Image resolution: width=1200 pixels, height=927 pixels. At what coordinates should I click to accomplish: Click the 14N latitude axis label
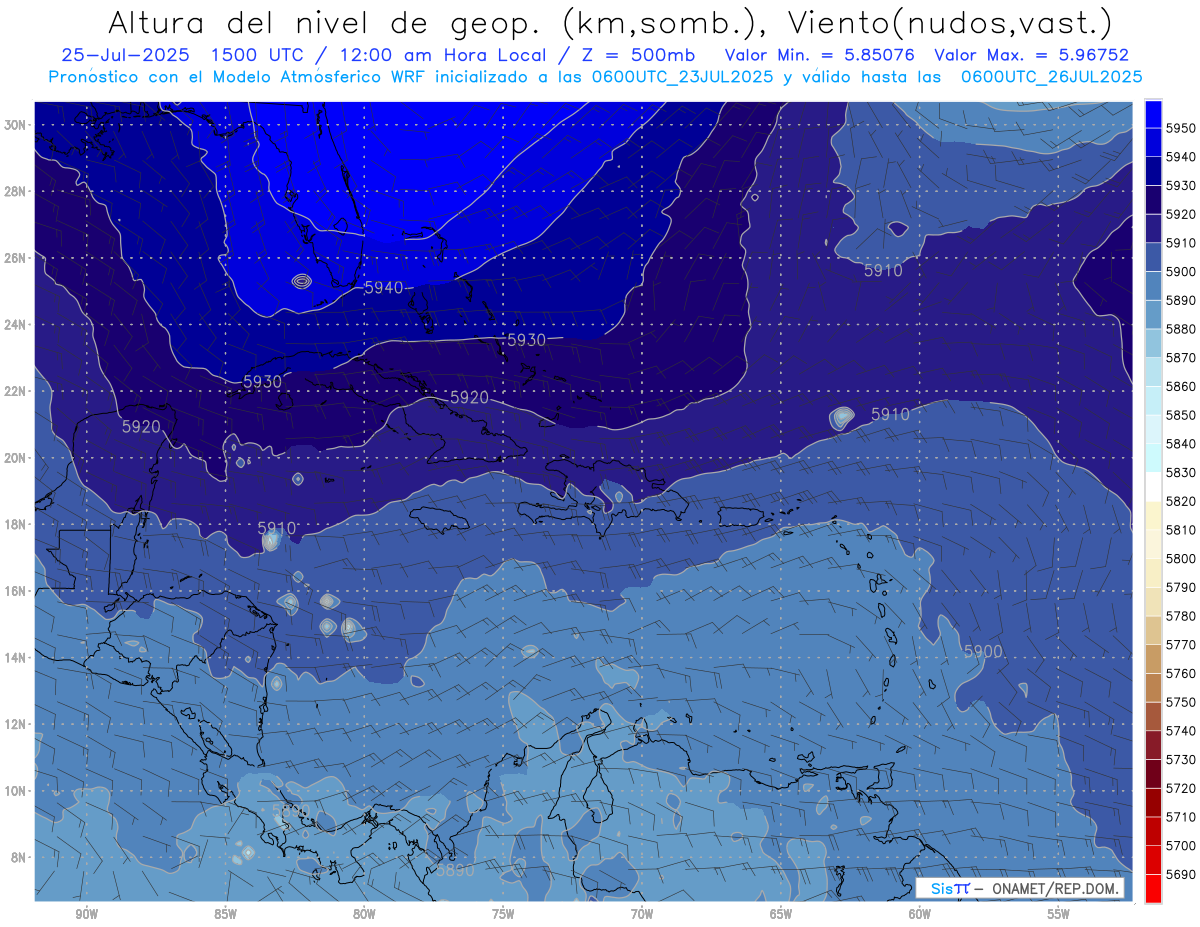(x=16, y=658)
